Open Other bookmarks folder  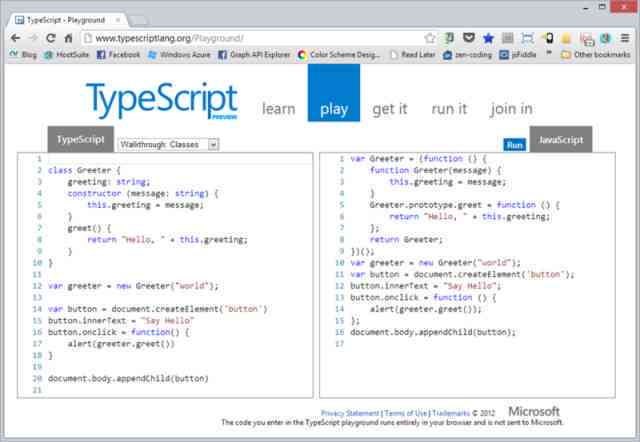pyautogui.click(x=596, y=54)
